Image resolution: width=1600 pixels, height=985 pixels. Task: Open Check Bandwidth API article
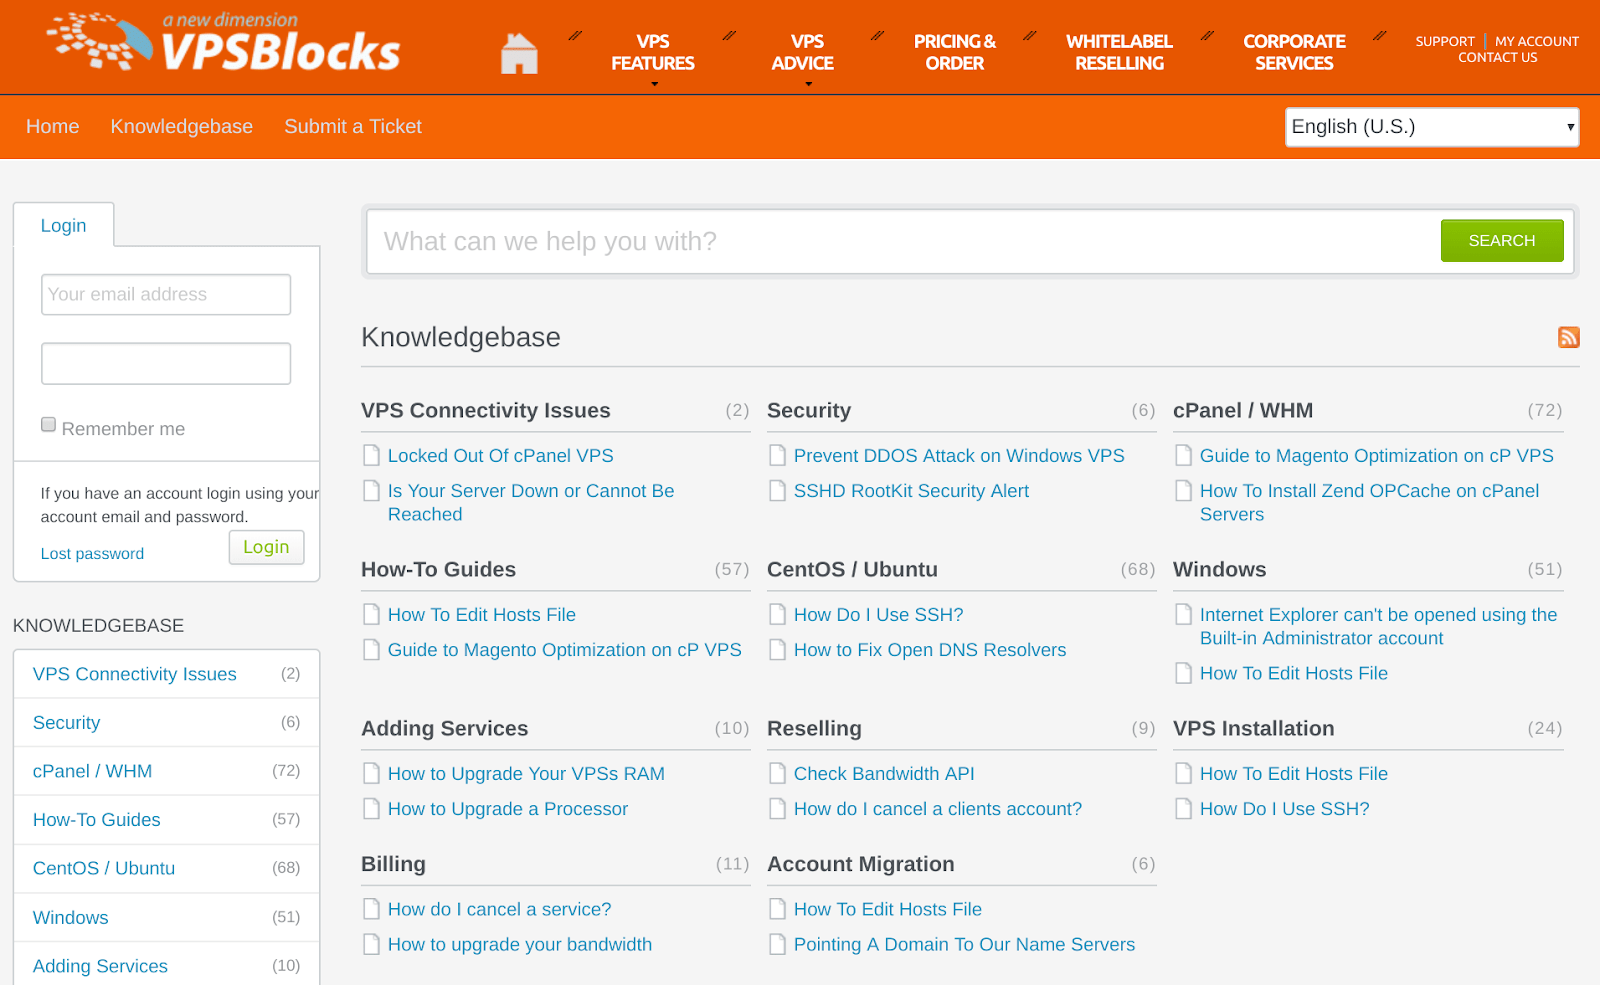pos(884,774)
